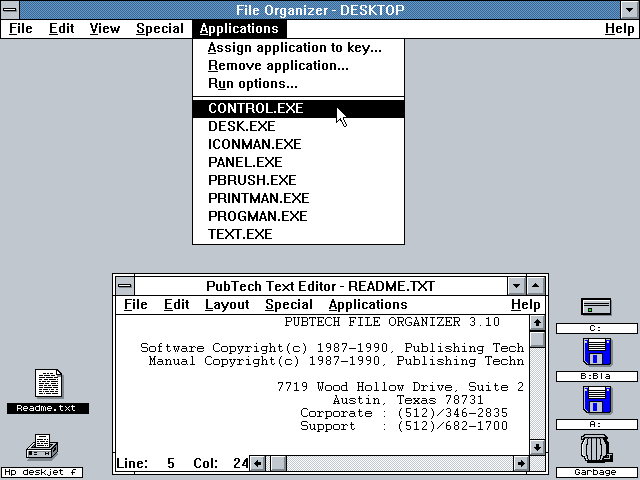This screenshot has width=640, height=480.
Task: Click the File Organizer - DESKTOP title bar
Action: point(320,10)
